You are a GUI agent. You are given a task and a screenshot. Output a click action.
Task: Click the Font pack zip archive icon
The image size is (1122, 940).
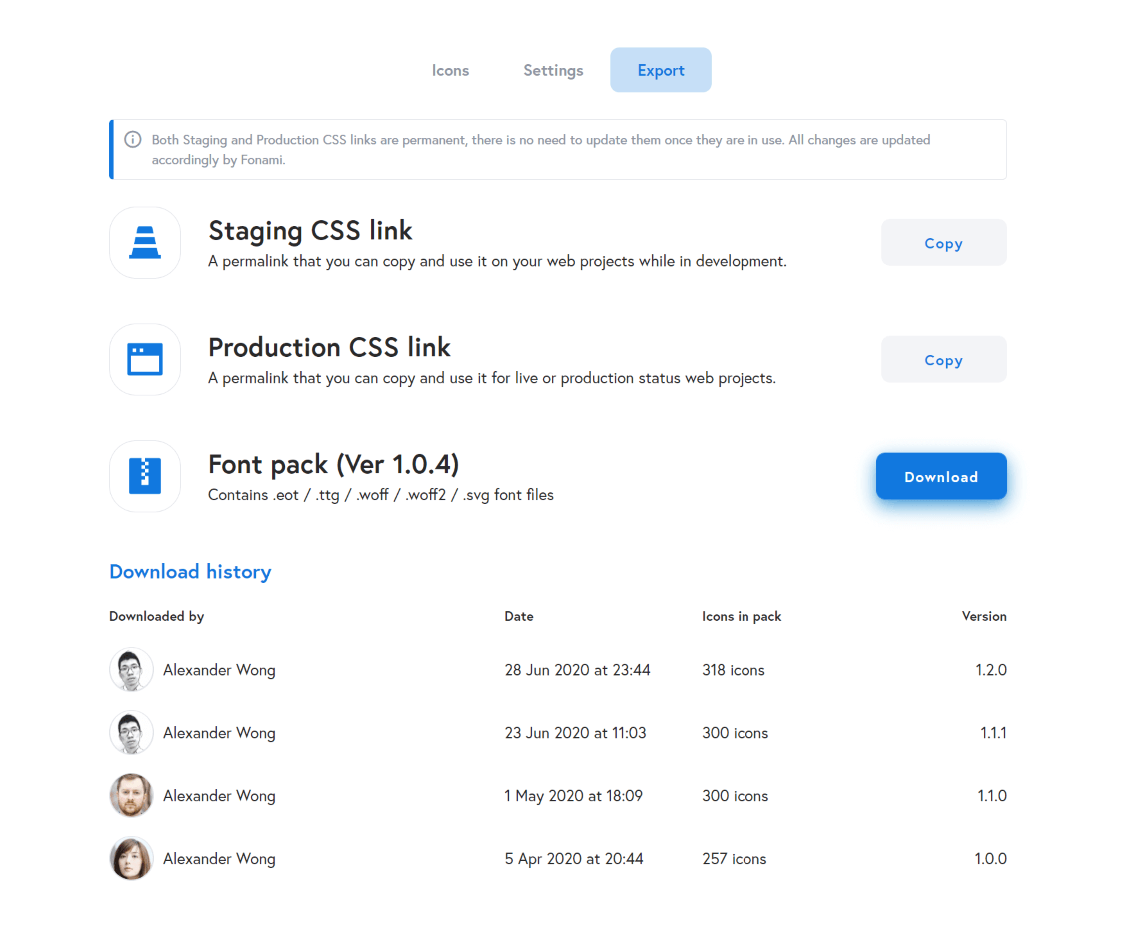(x=145, y=476)
